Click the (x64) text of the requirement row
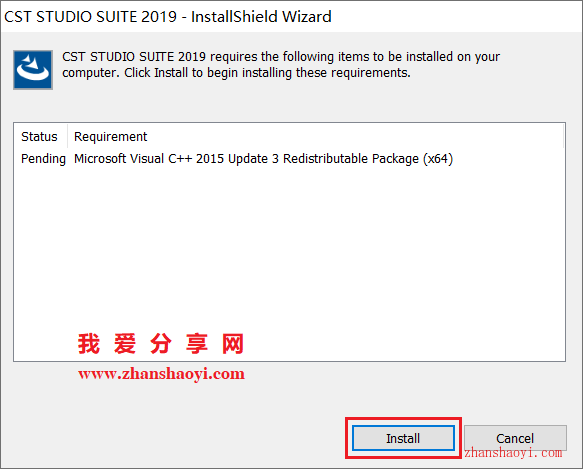 click(x=438, y=159)
